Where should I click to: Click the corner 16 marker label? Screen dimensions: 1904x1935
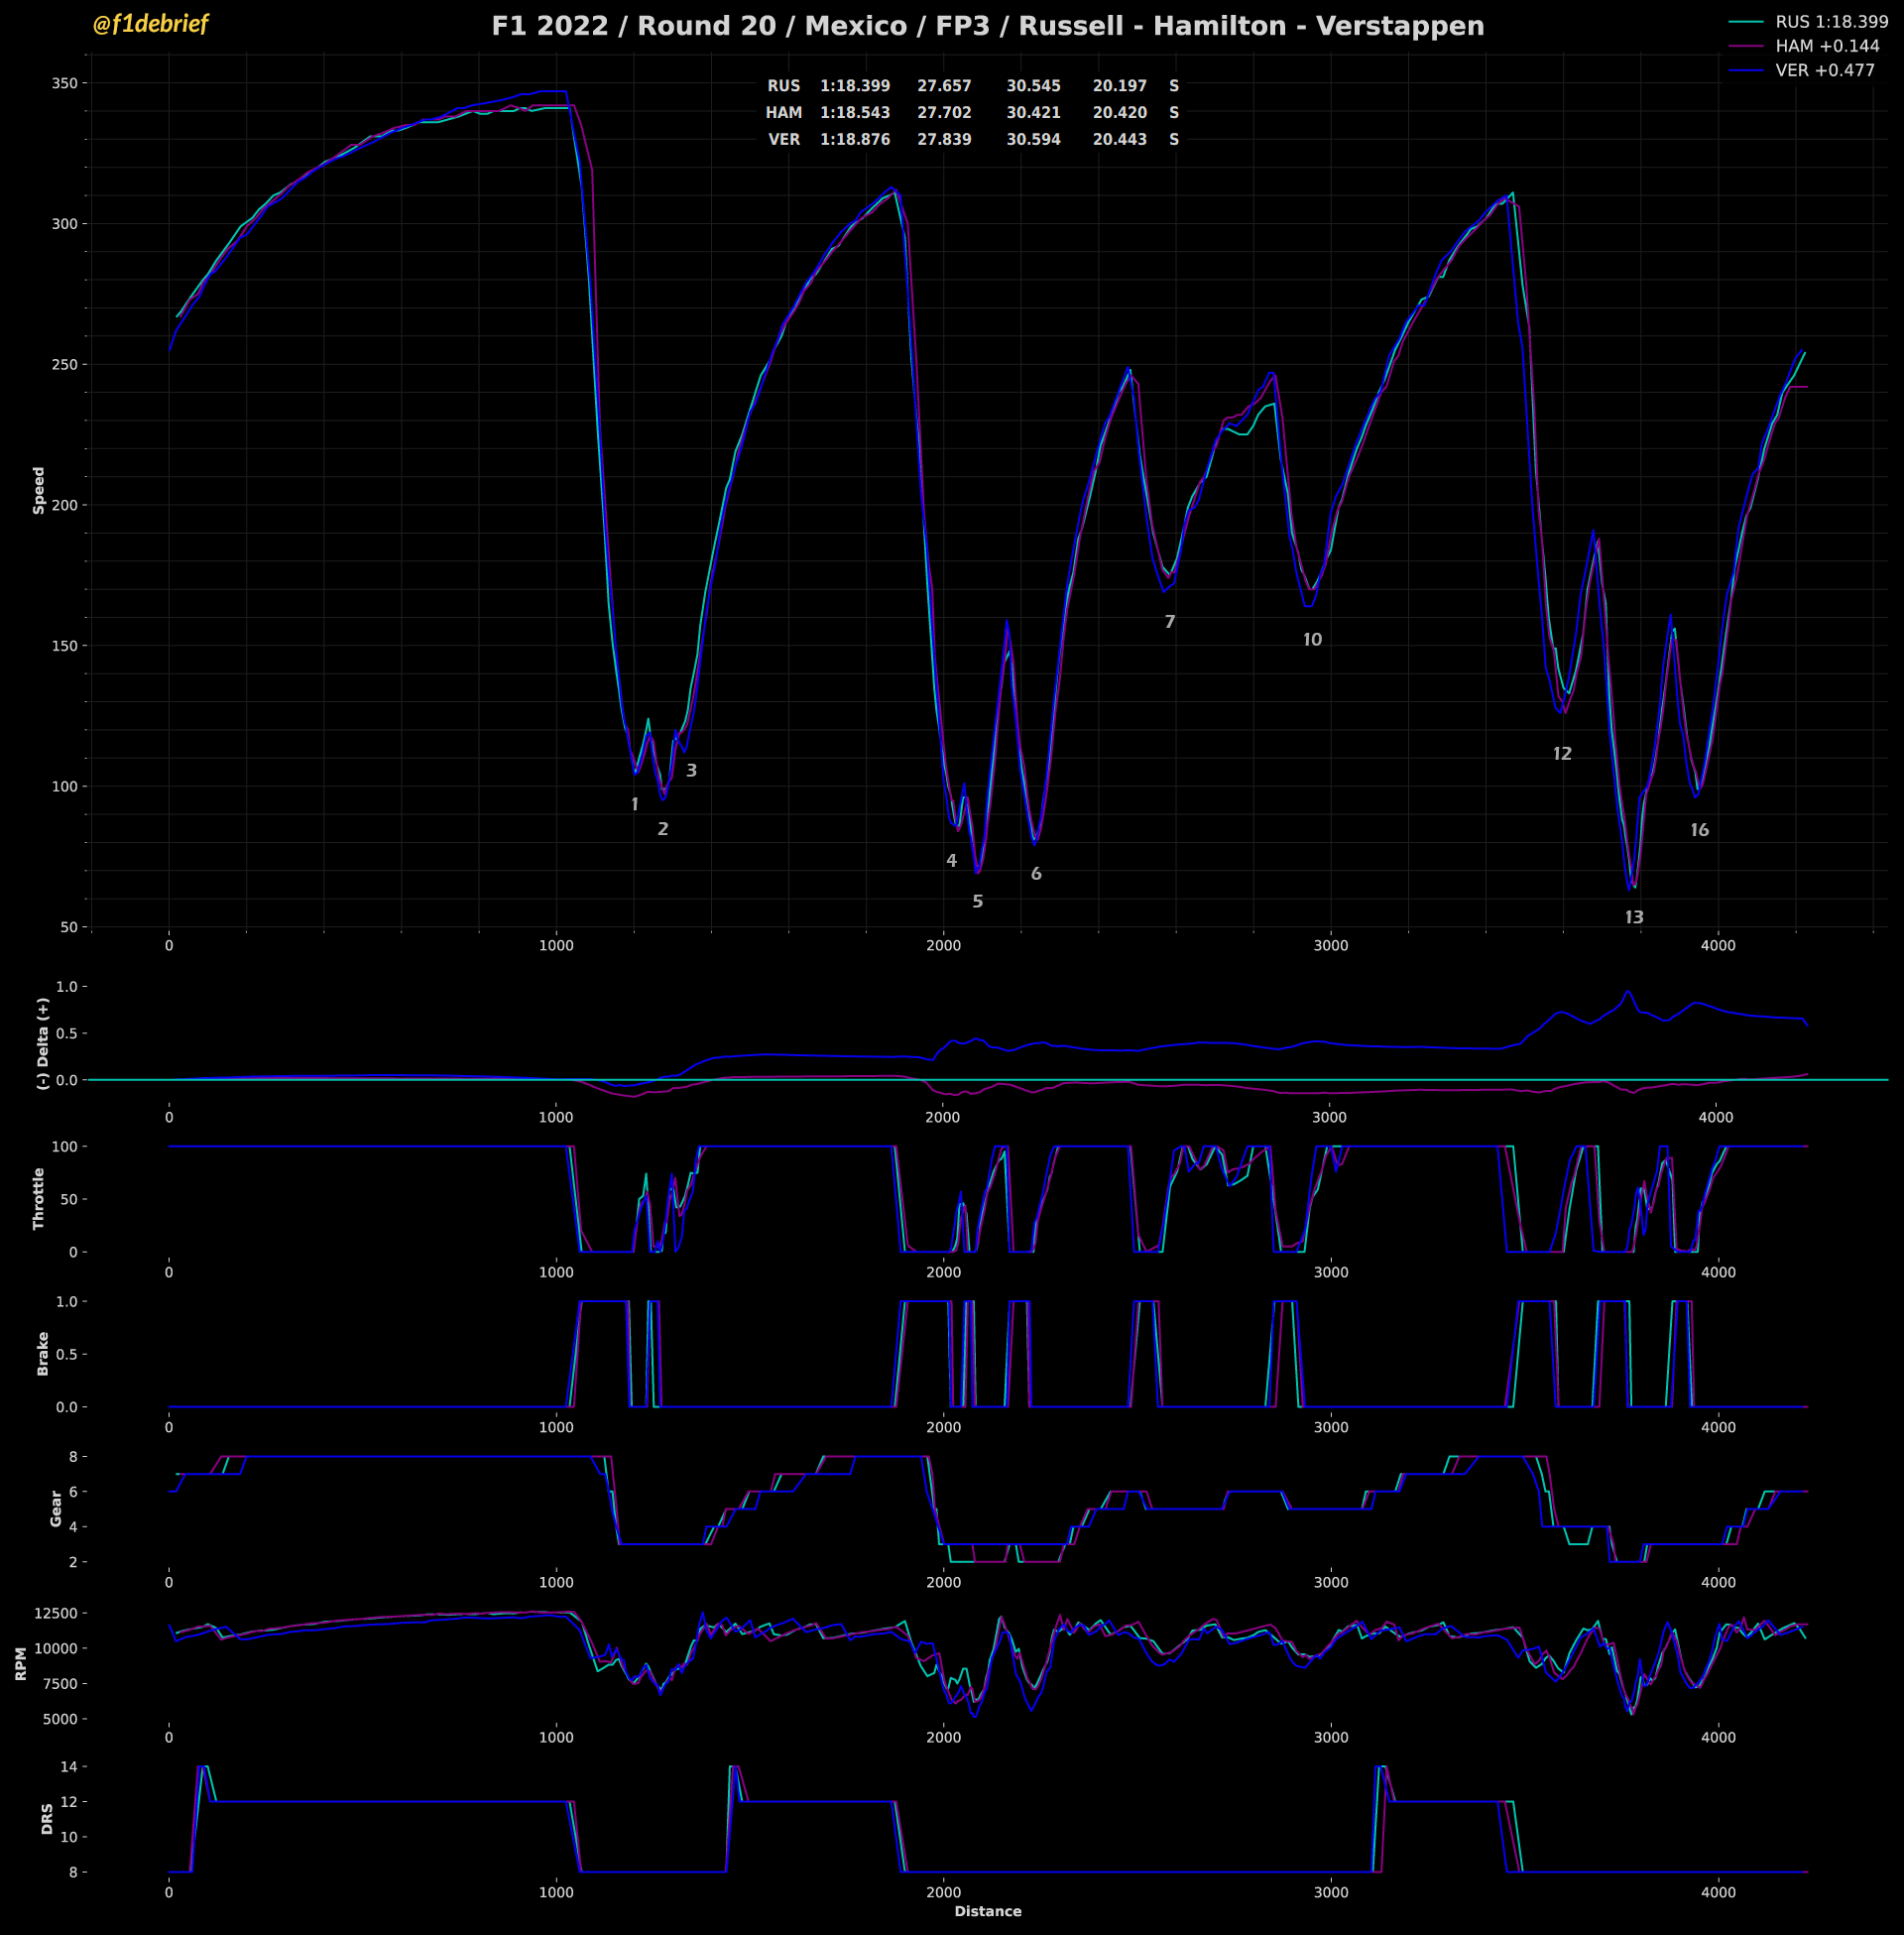(1699, 830)
